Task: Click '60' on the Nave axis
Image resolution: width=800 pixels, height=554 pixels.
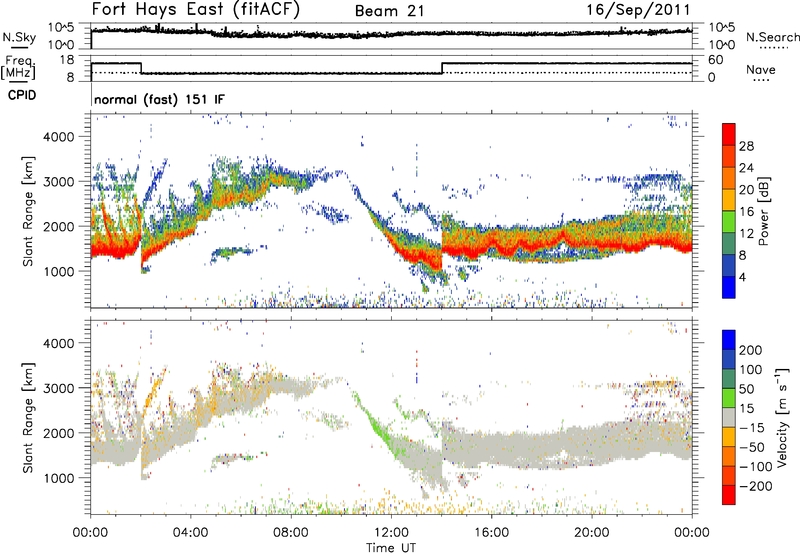Action: click(715, 60)
